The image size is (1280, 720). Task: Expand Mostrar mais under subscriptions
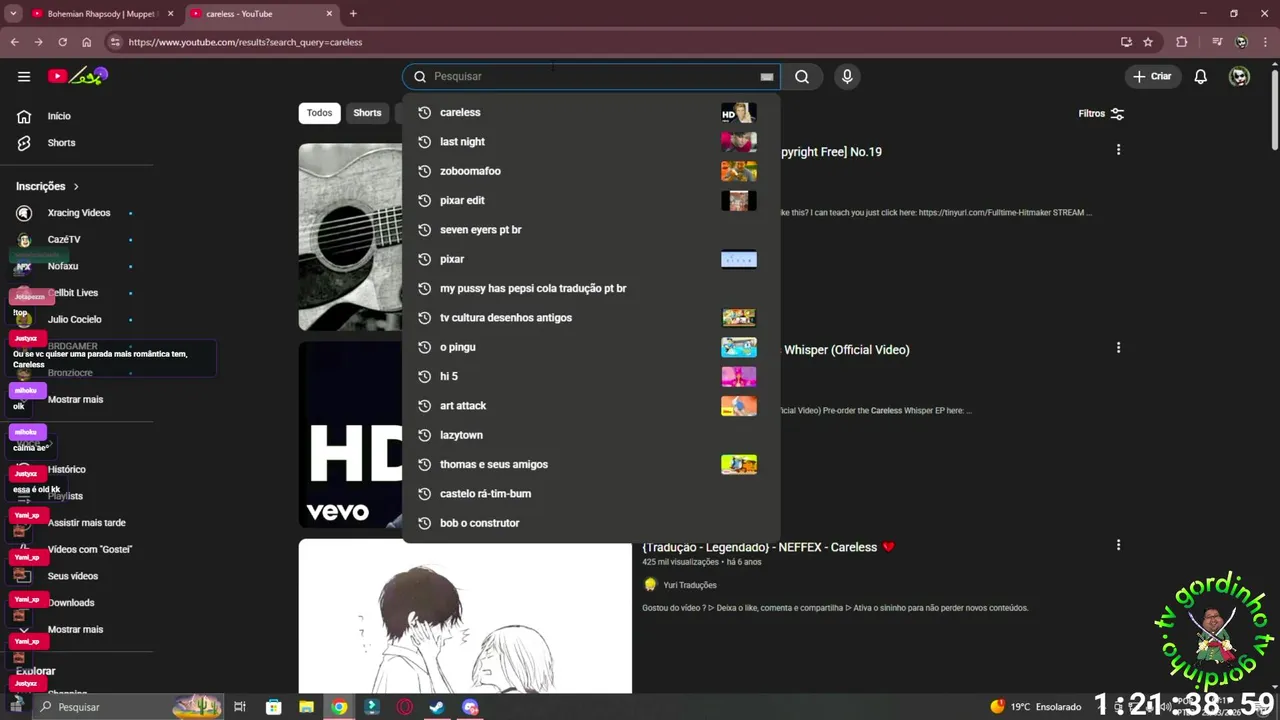click(x=76, y=400)
